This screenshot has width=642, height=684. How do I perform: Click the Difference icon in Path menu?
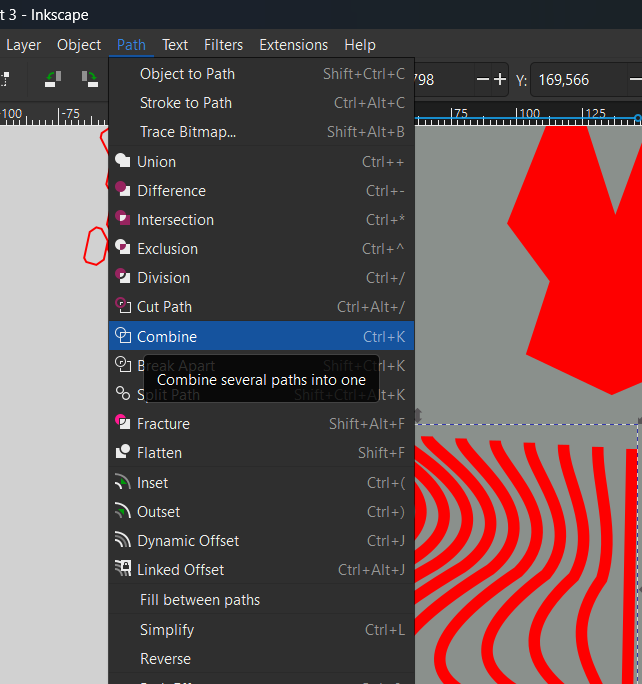click(x=123, y=190)
